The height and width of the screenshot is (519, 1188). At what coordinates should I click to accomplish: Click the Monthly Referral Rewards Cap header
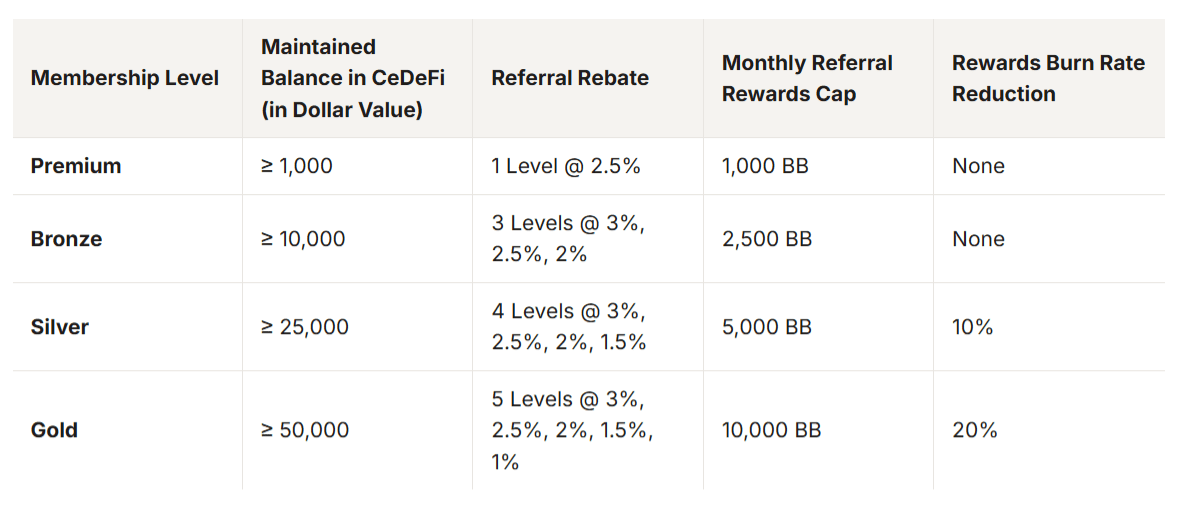[807, 78]
